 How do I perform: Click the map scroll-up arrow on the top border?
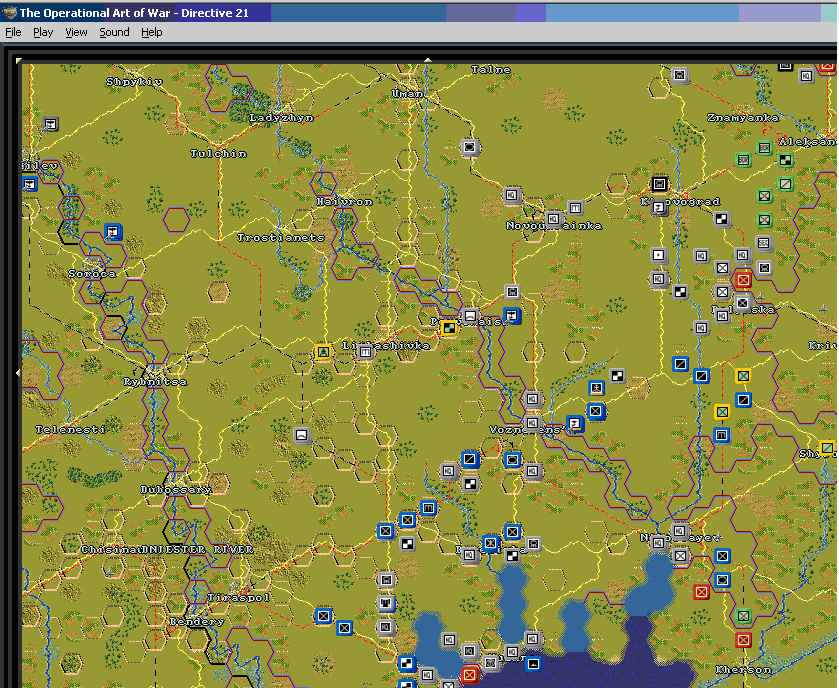point(428,60)
